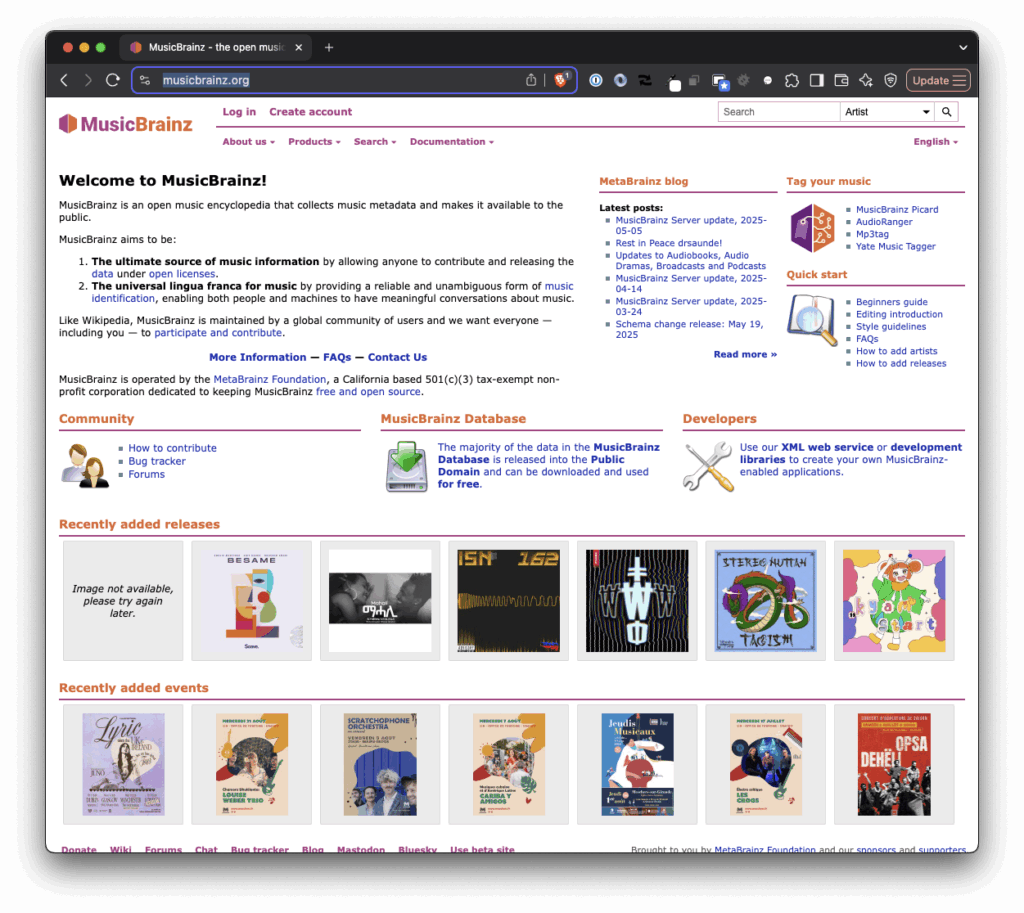1024x913 pixels.
Task: Close the MusicBrainz tab
Action: point(298,47)
